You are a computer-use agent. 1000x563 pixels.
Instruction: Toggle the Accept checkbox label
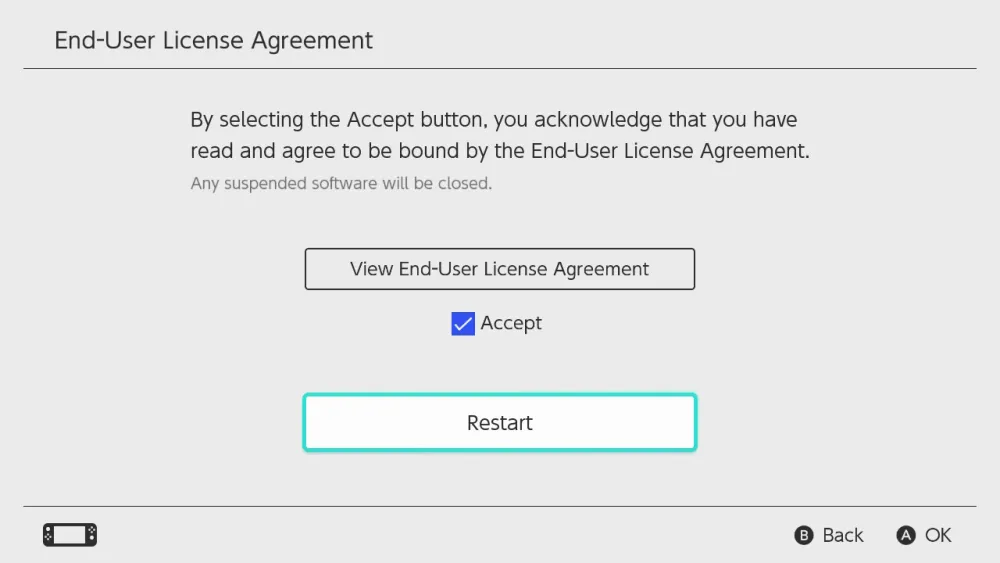[511, 323]
